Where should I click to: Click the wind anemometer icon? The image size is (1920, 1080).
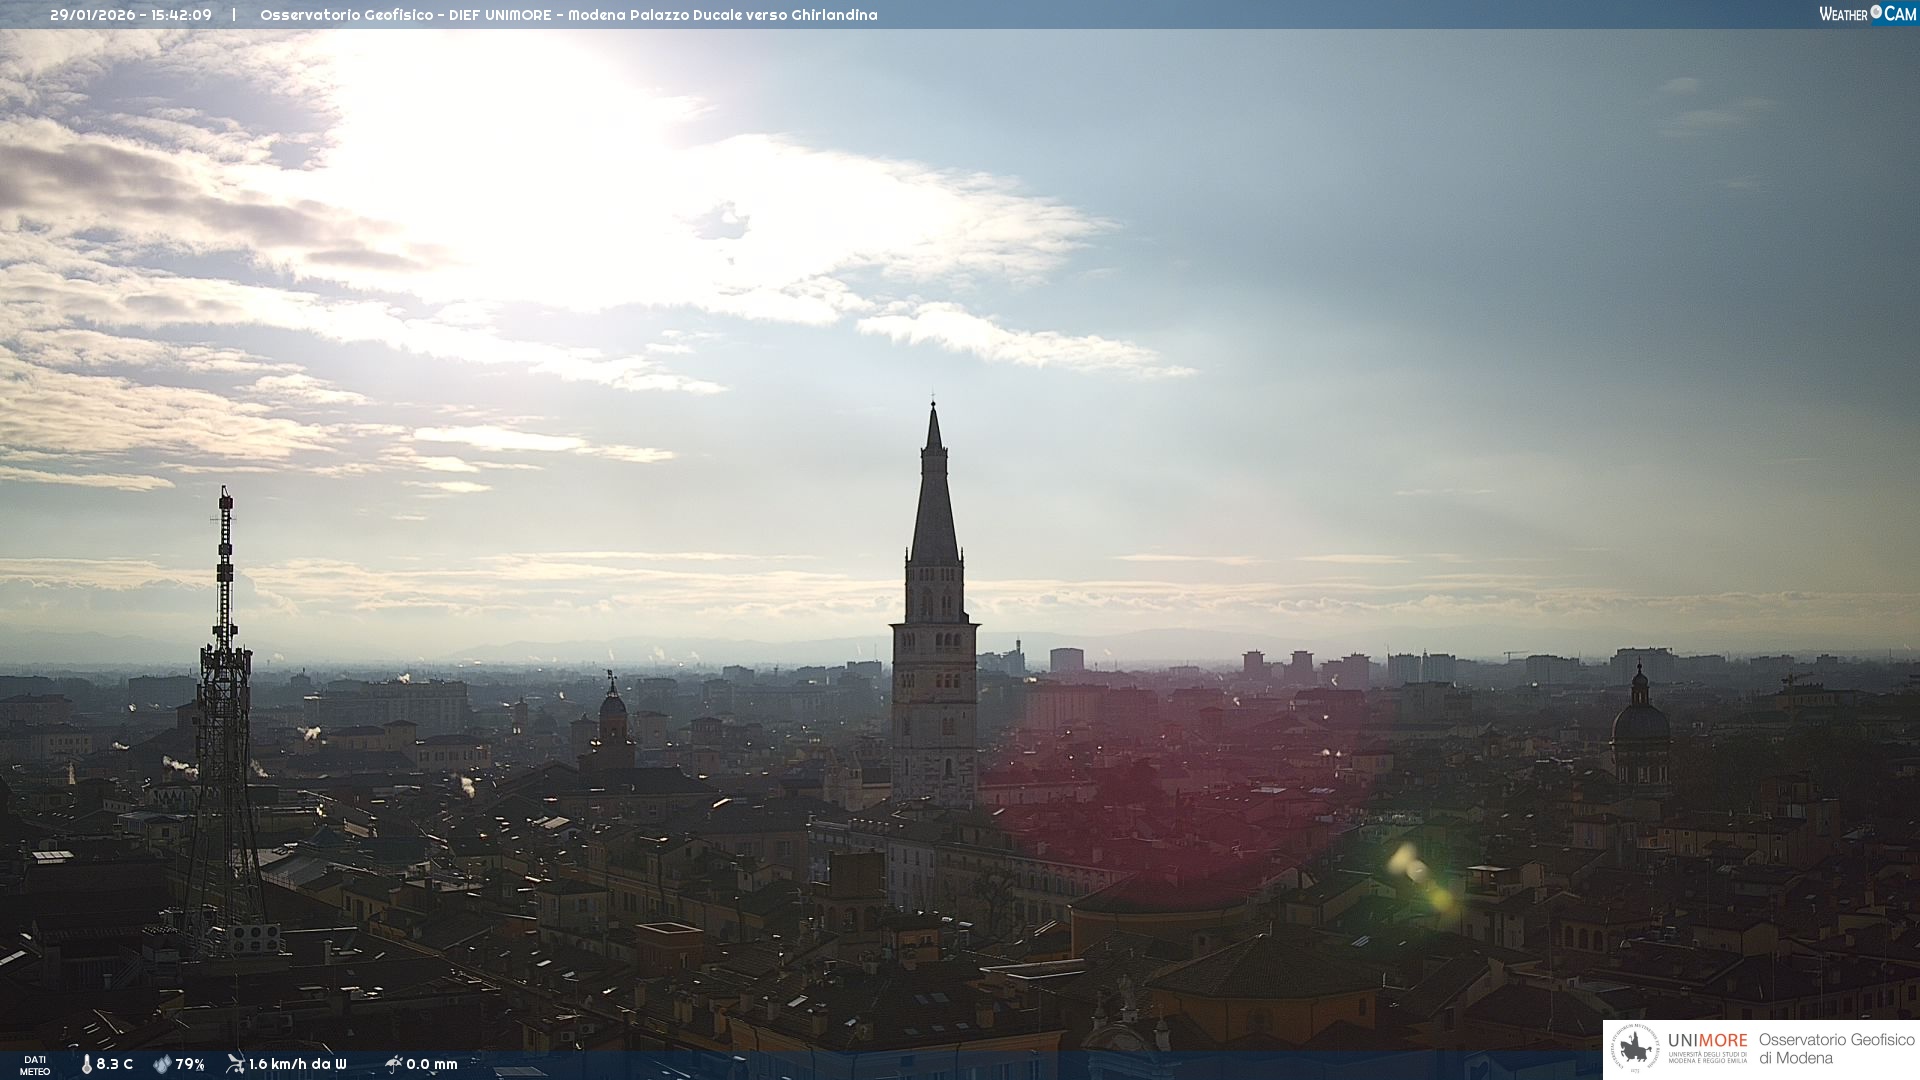(235, 1064)
